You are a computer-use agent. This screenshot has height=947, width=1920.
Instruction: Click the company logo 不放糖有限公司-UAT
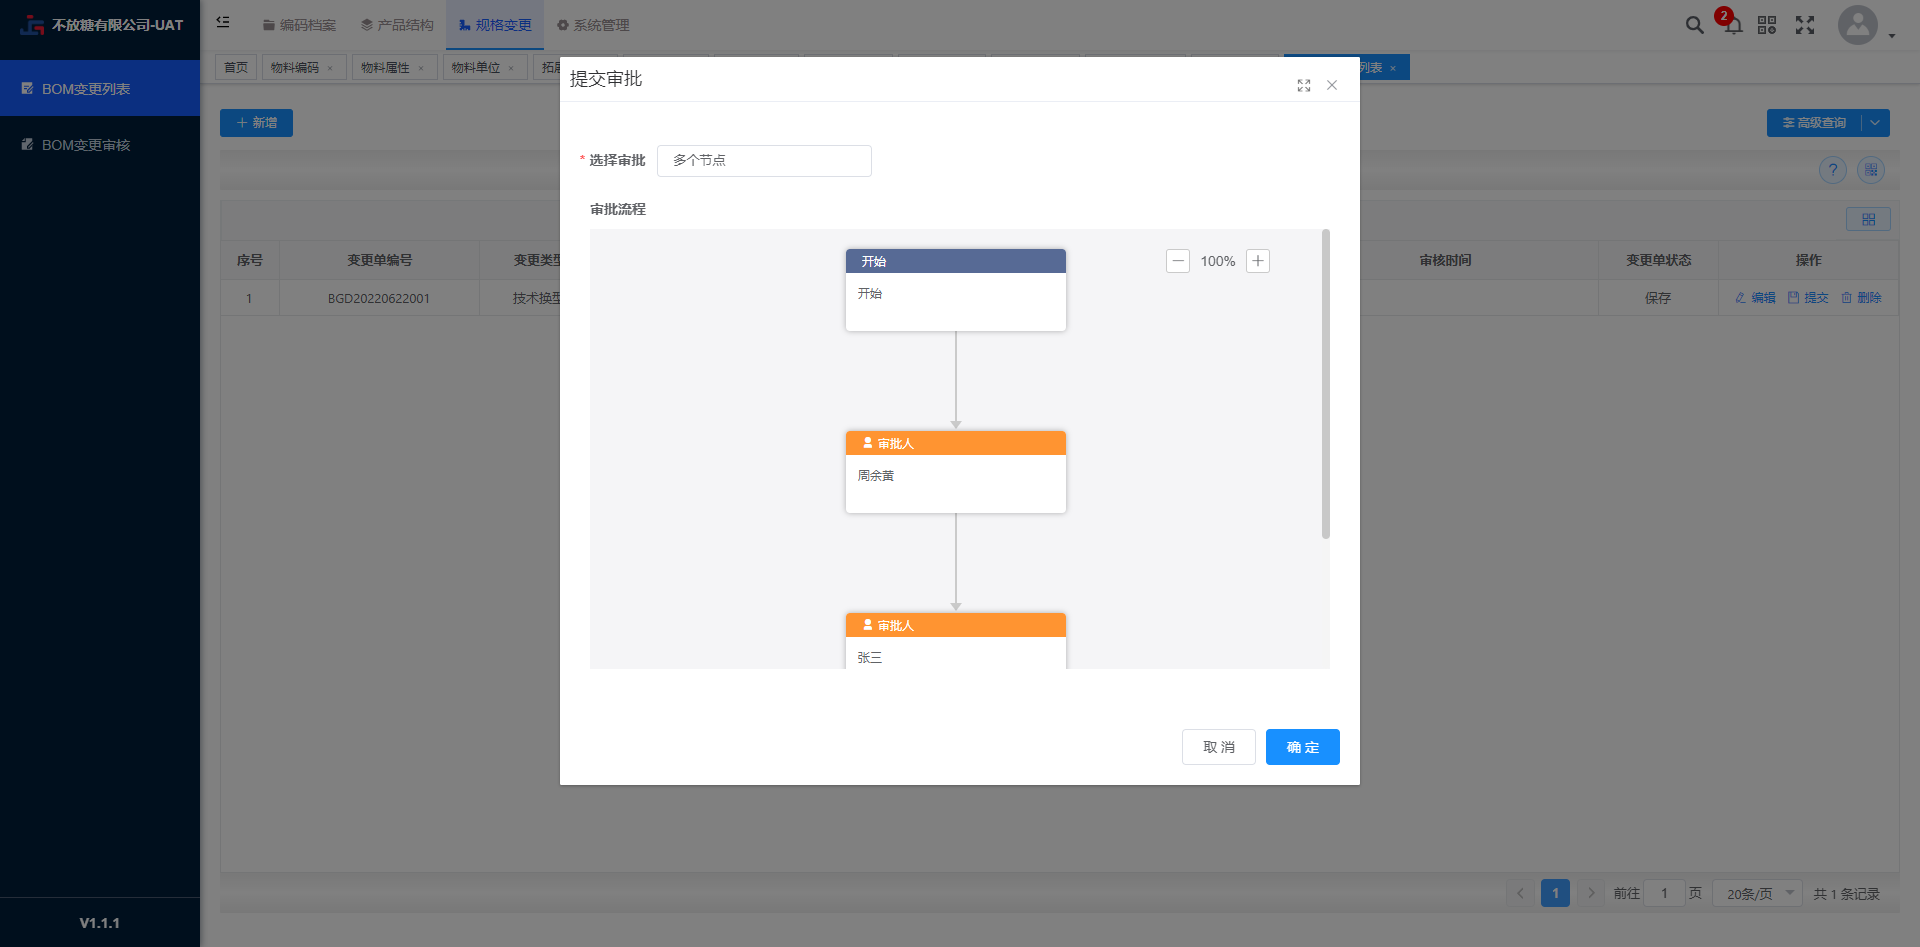[x=101, y=25]
